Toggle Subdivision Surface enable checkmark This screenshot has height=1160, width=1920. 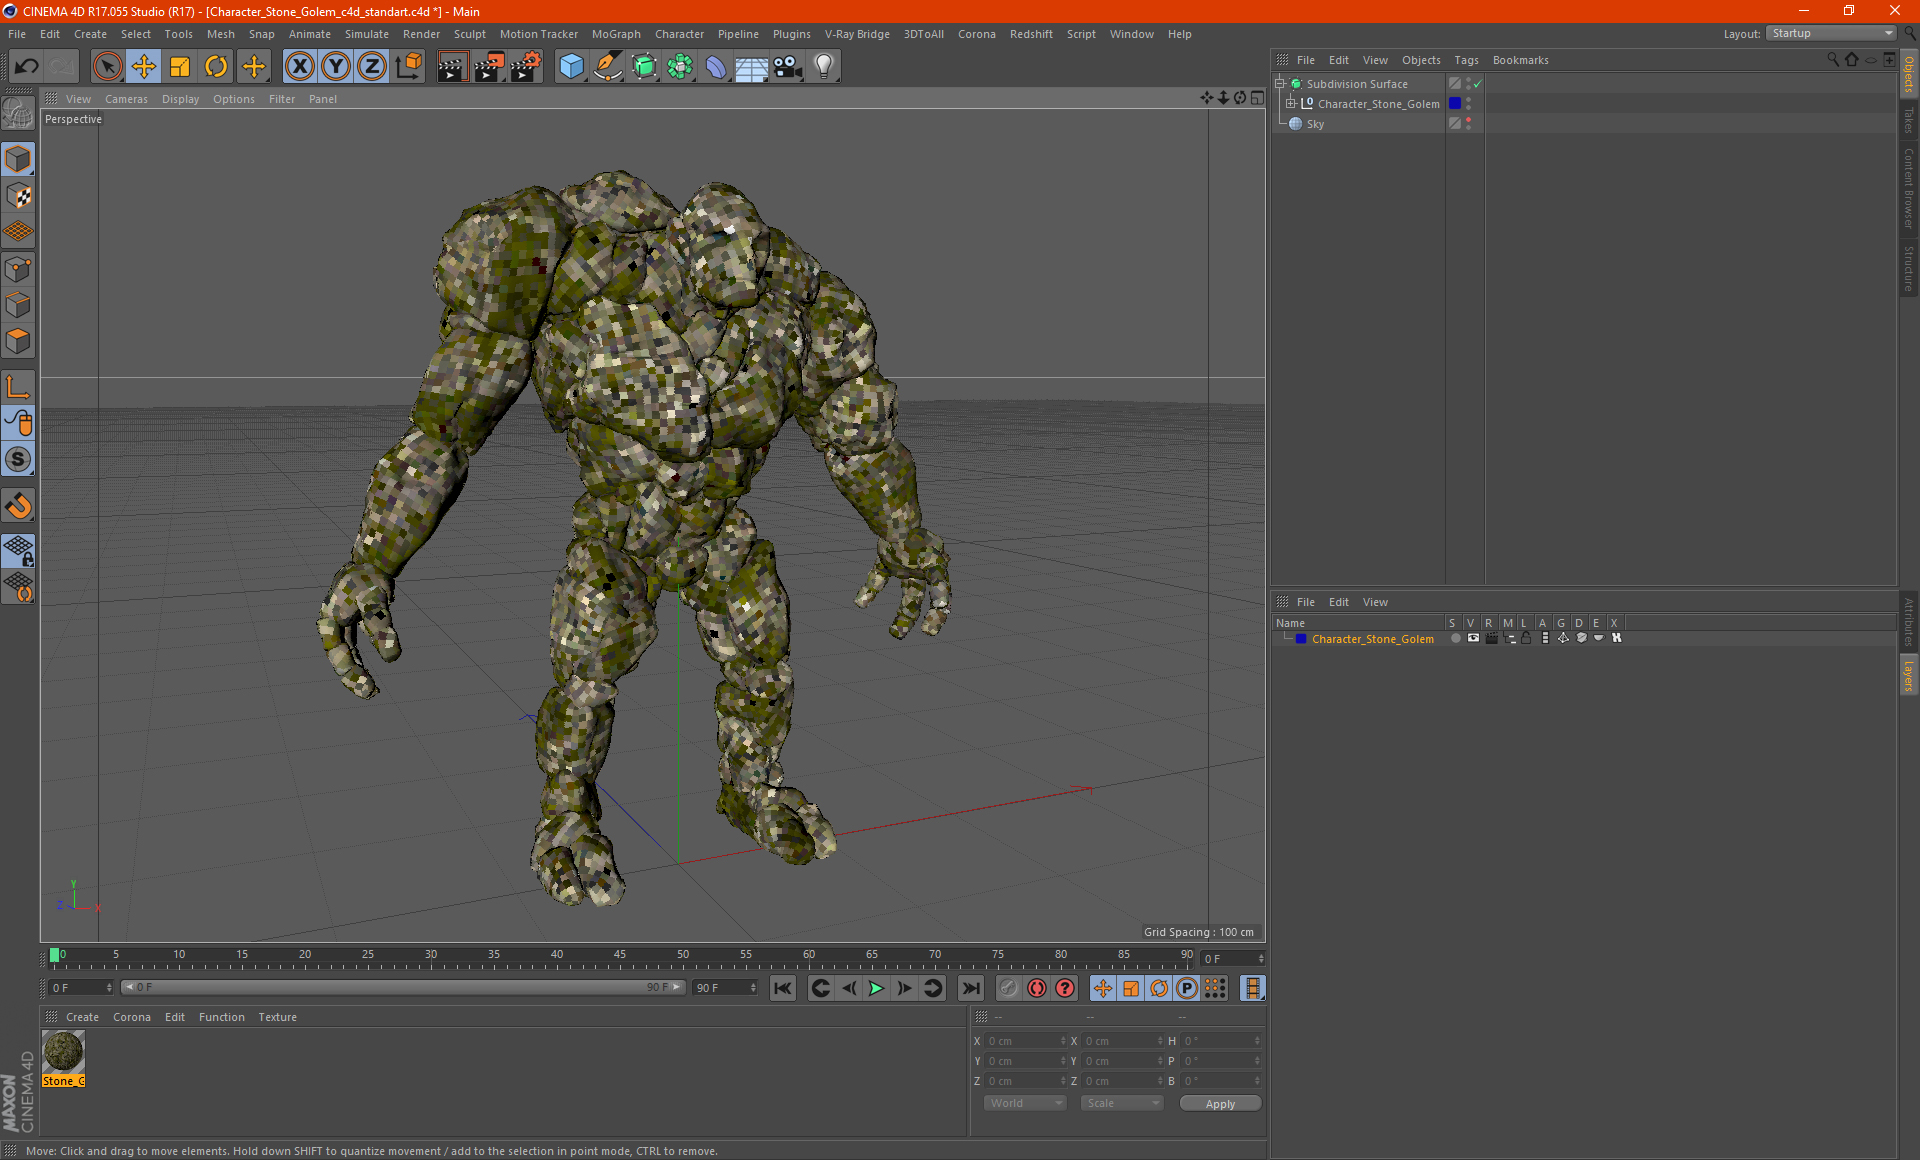tap(1477, 84)
